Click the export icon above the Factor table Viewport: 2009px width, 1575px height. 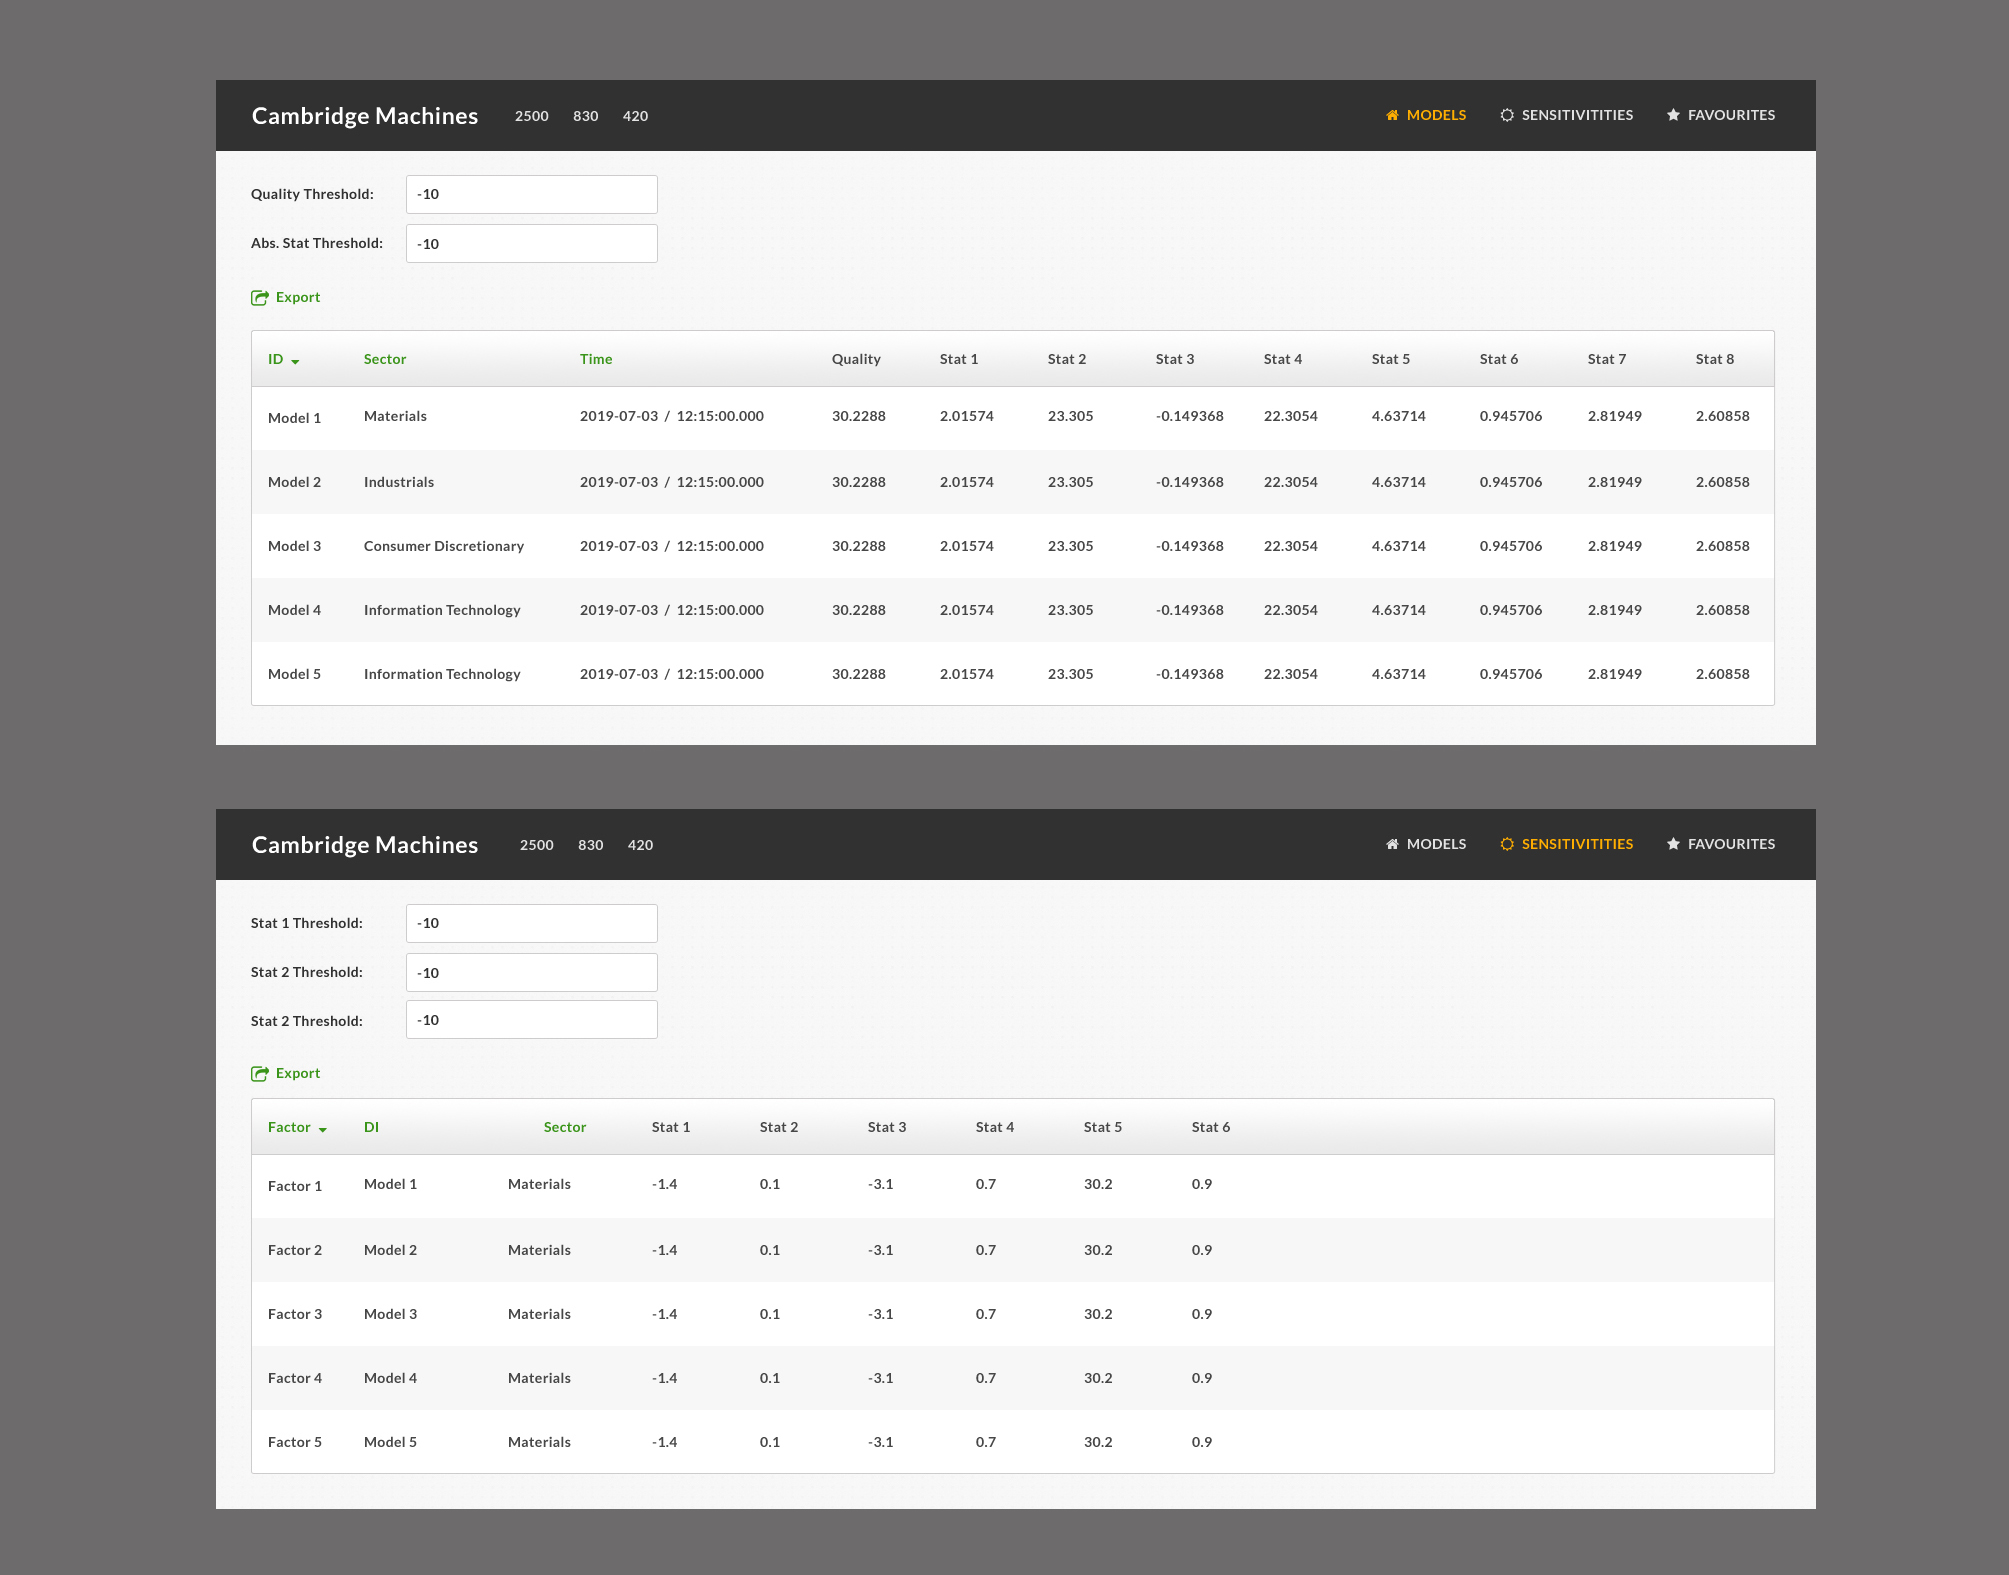(x=260, y=1074)
